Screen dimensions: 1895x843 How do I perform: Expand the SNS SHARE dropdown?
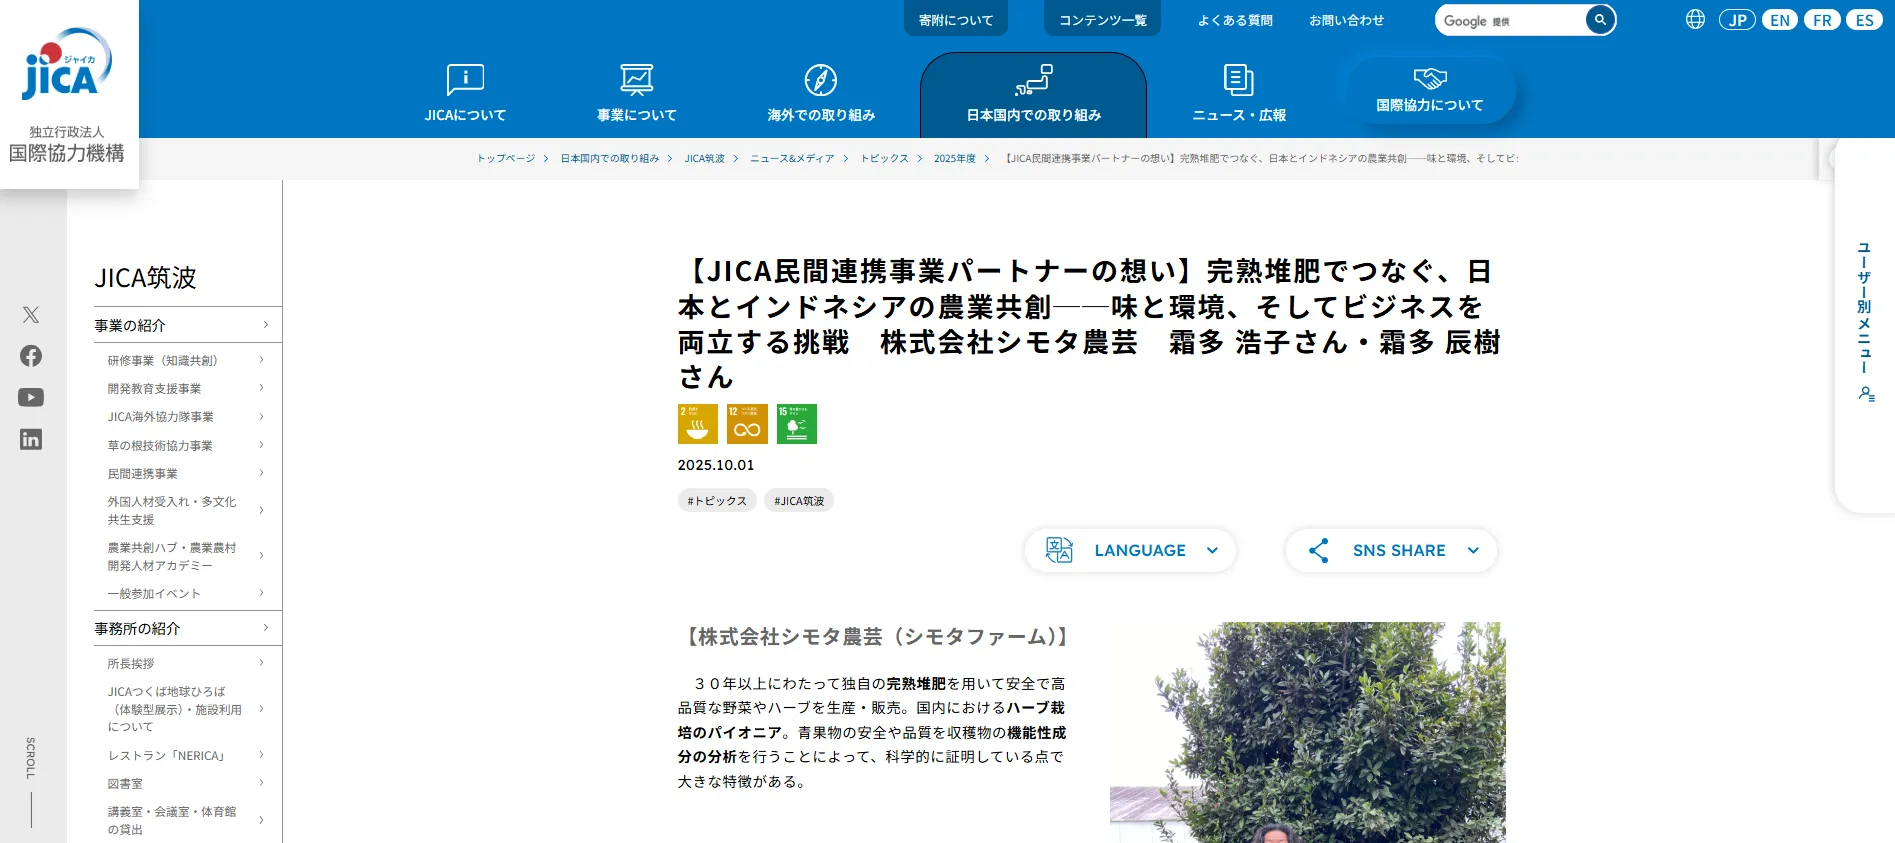(x=1392, y=551)
